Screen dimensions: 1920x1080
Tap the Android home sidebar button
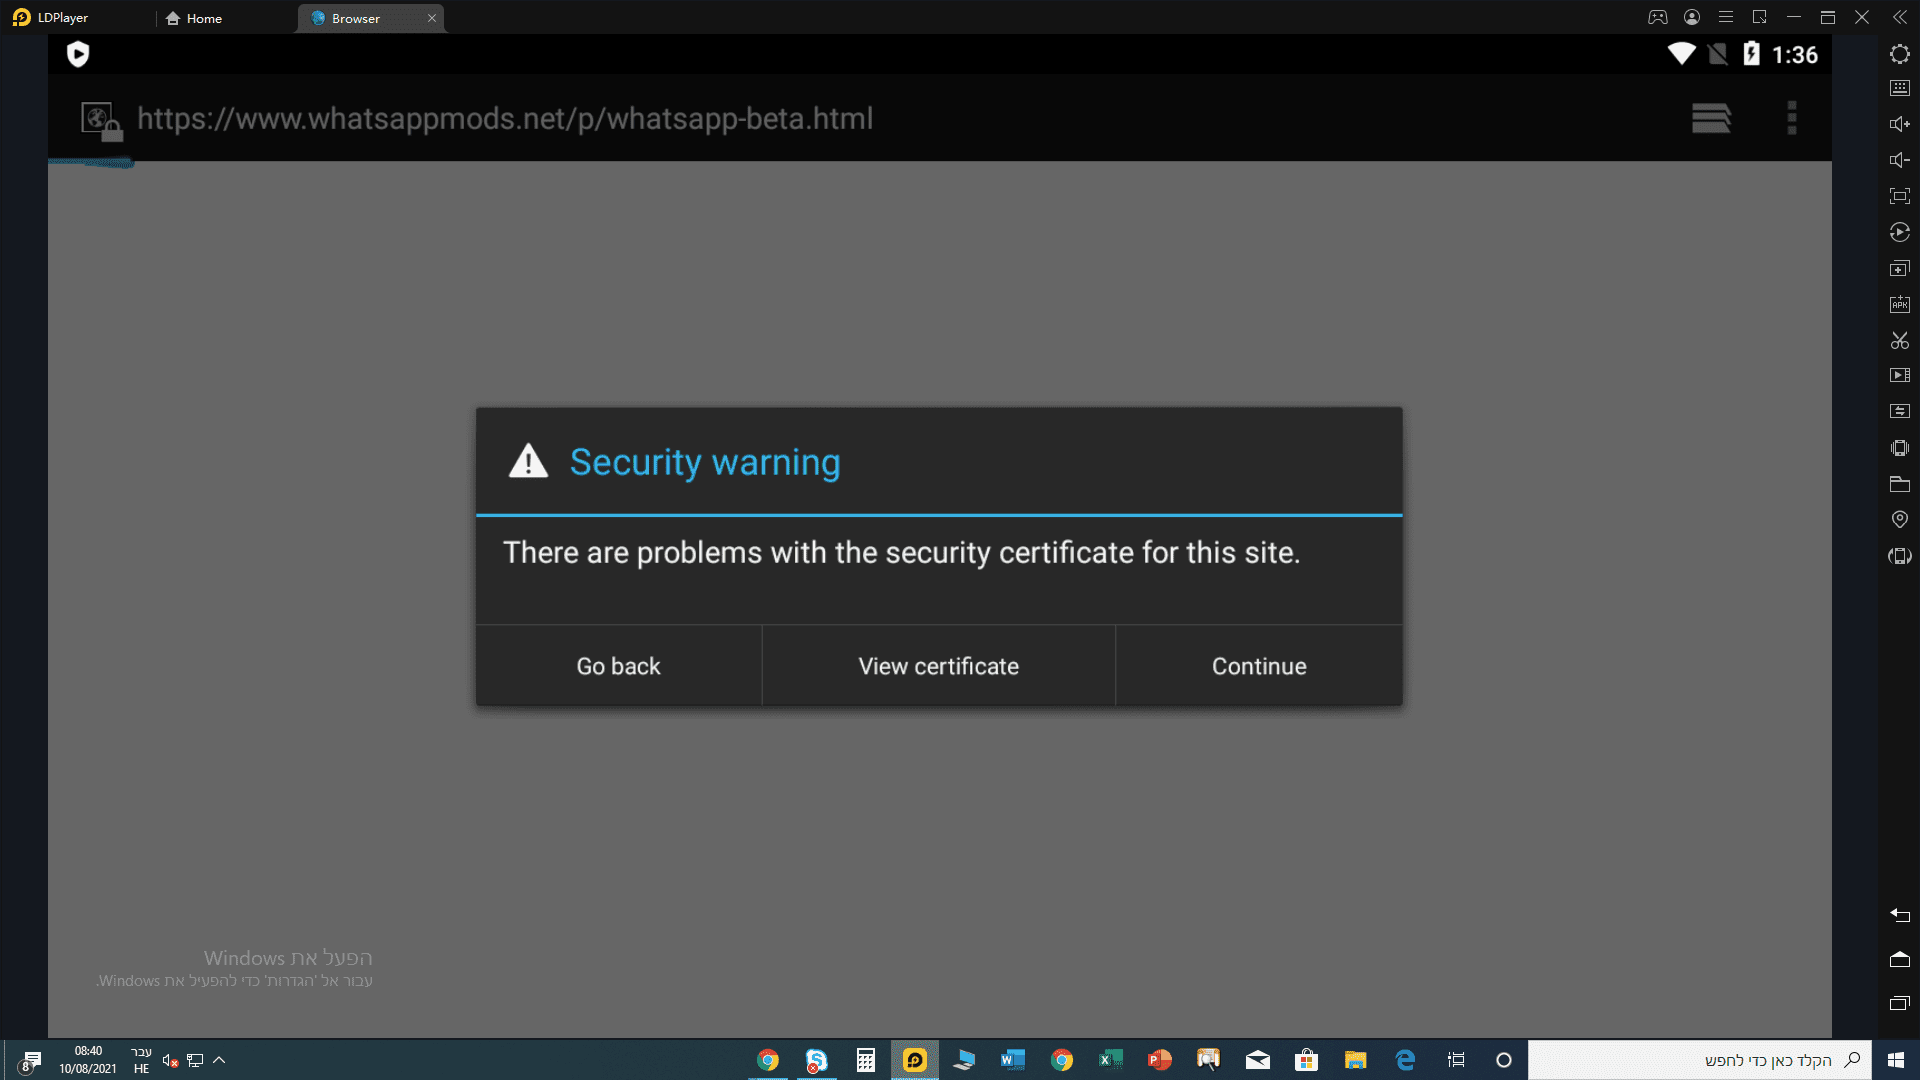[x=1900, y=959]
